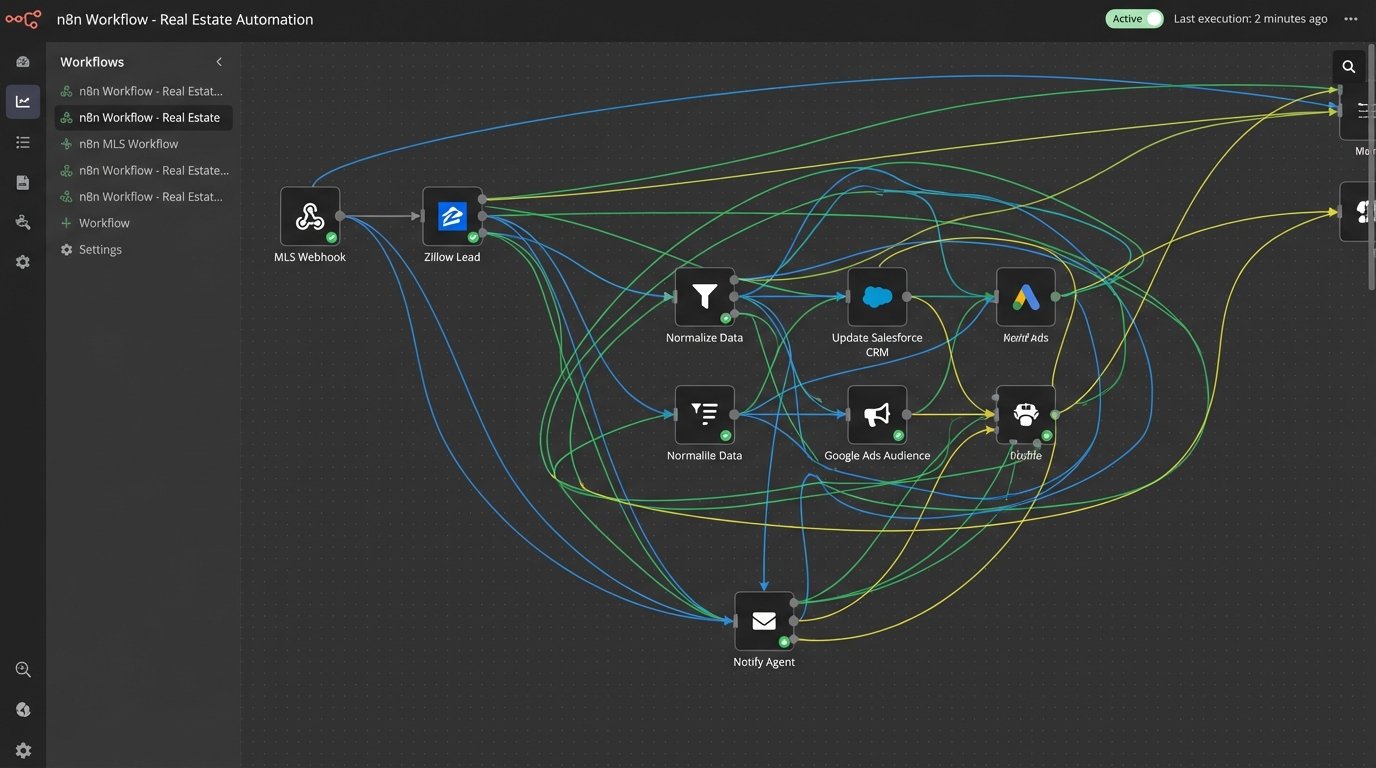Toggle the Active workflow switch
1376x768 pixels.
click(x=1134, y=19)
